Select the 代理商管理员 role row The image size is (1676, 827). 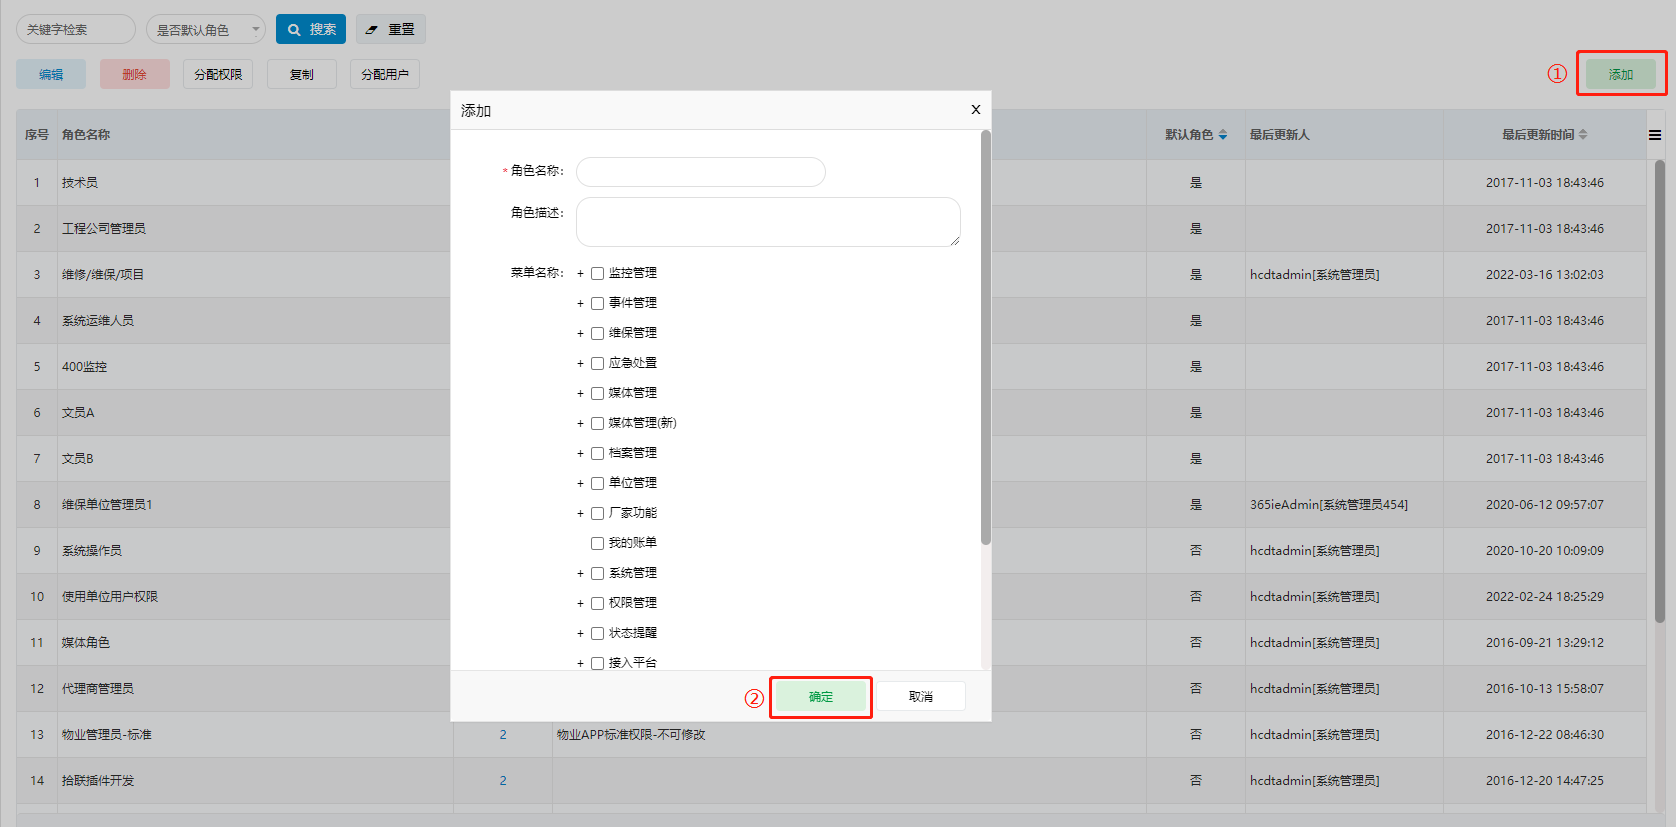coord(831,689)
